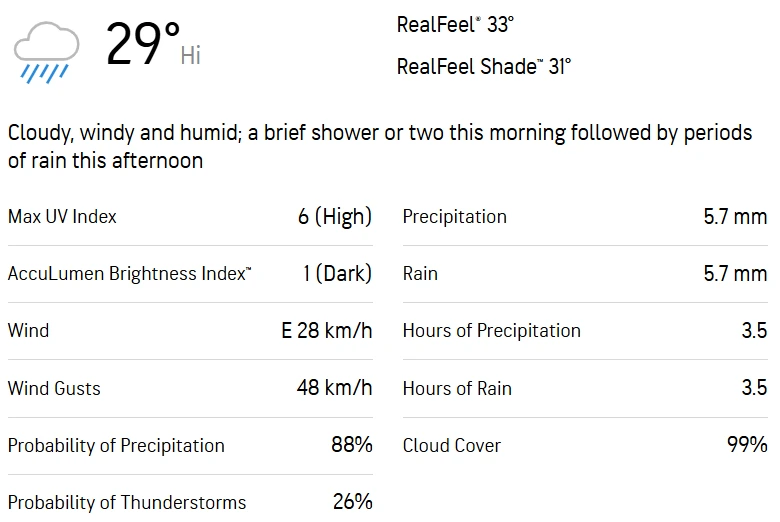The width and height of the screenshot is (780, 522).
Task: Click the 48 km/h wind gusts value
Action: pos(334,388)
